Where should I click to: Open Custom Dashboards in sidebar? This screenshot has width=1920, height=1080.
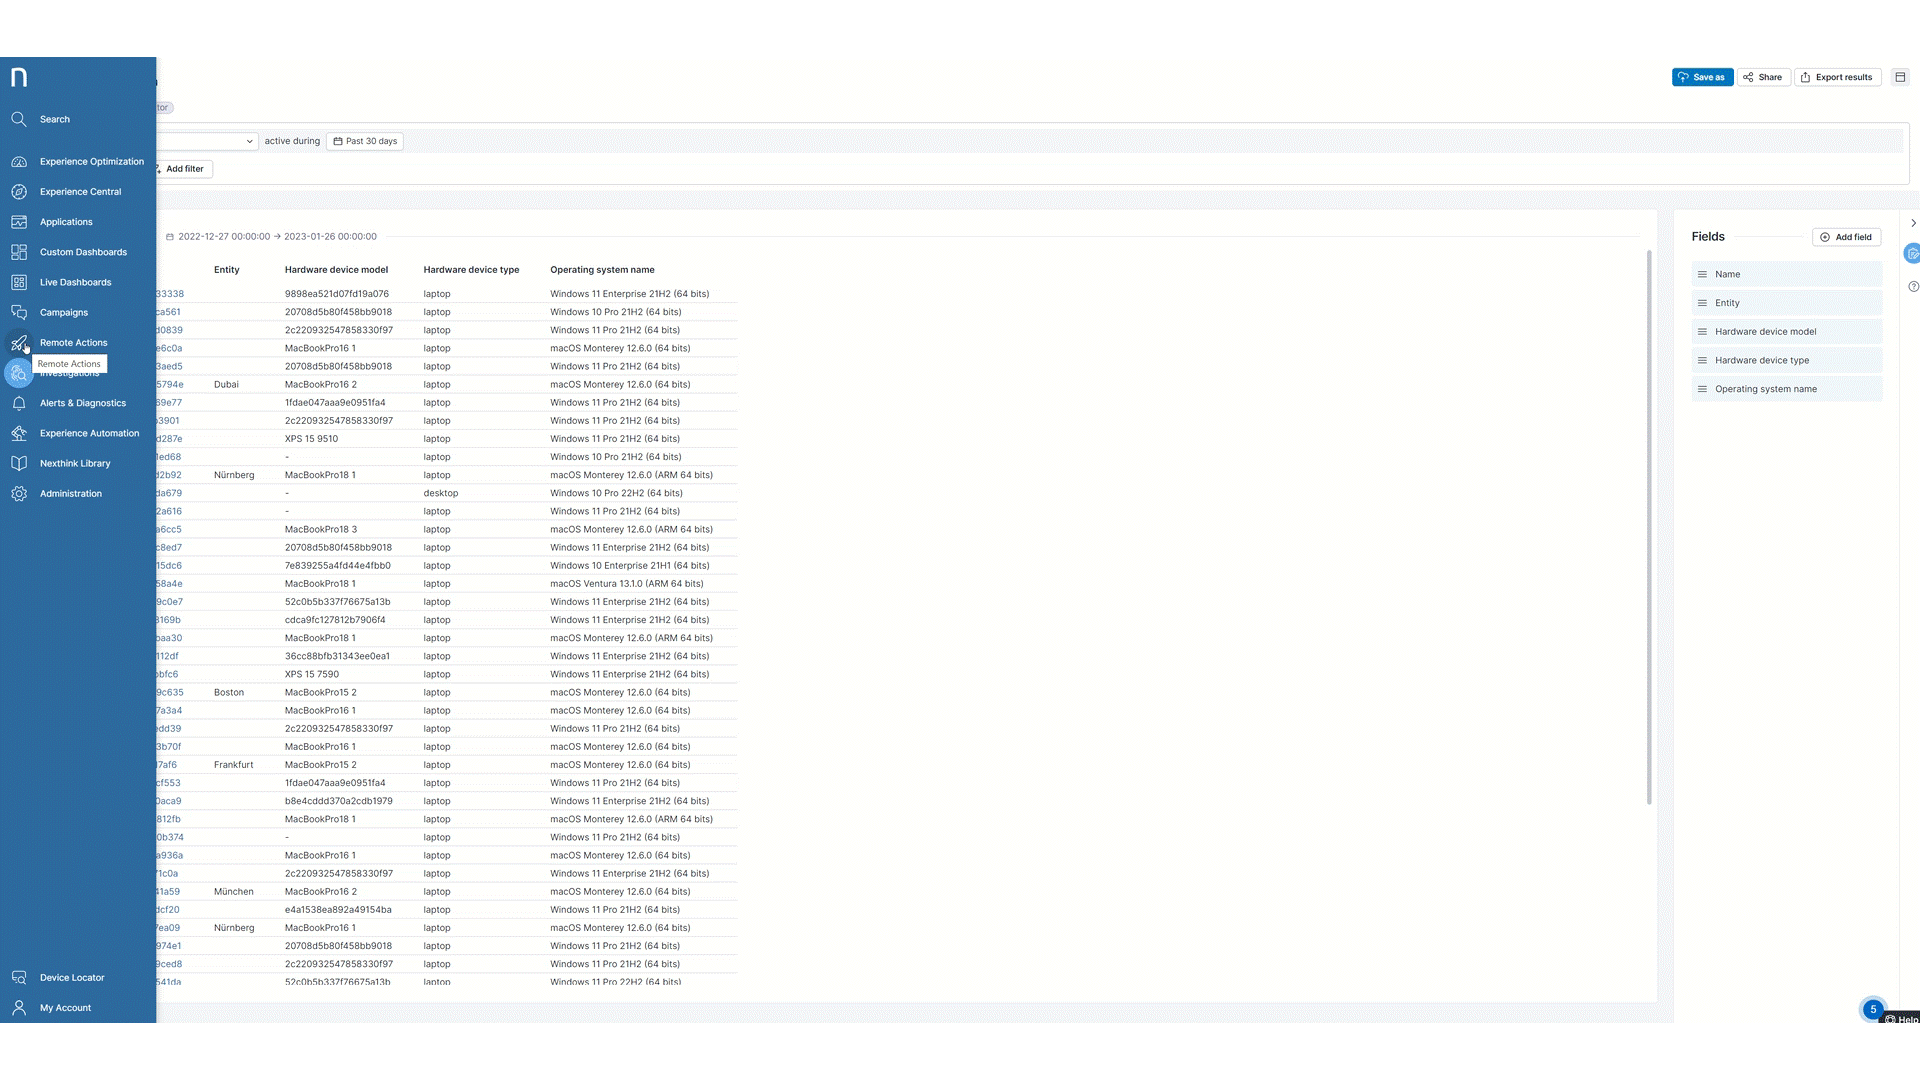click(83, 252)
